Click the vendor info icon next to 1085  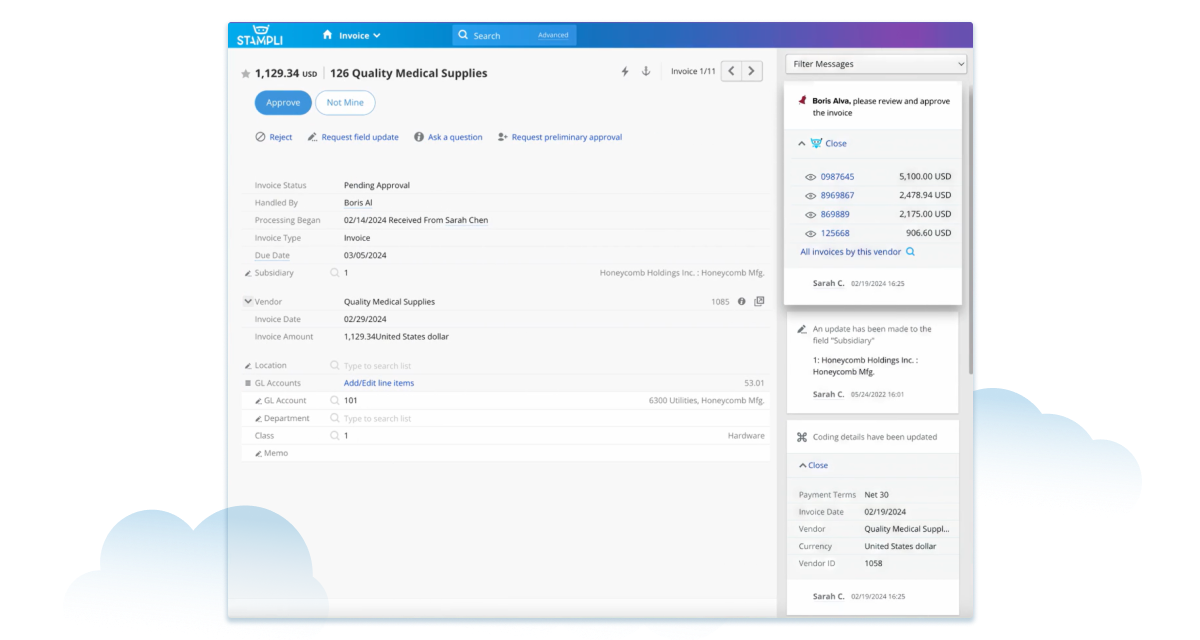point(740,301)
